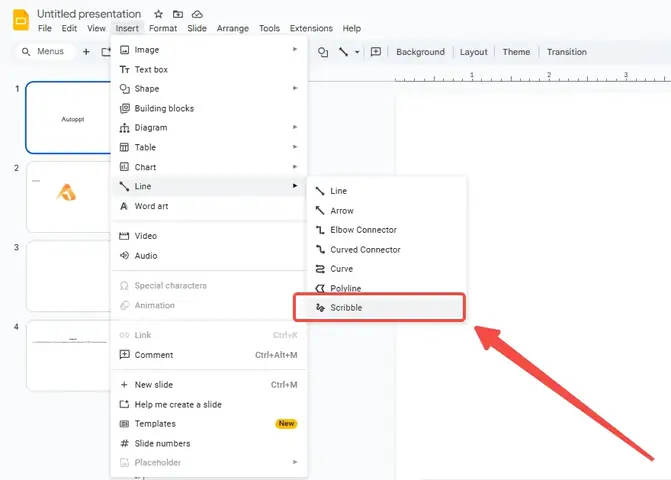Image resolution: width=671 pixels, height=480 pixels.
Task: Pick Arrow from the Line submenu
Action: [x=386, y=210]
